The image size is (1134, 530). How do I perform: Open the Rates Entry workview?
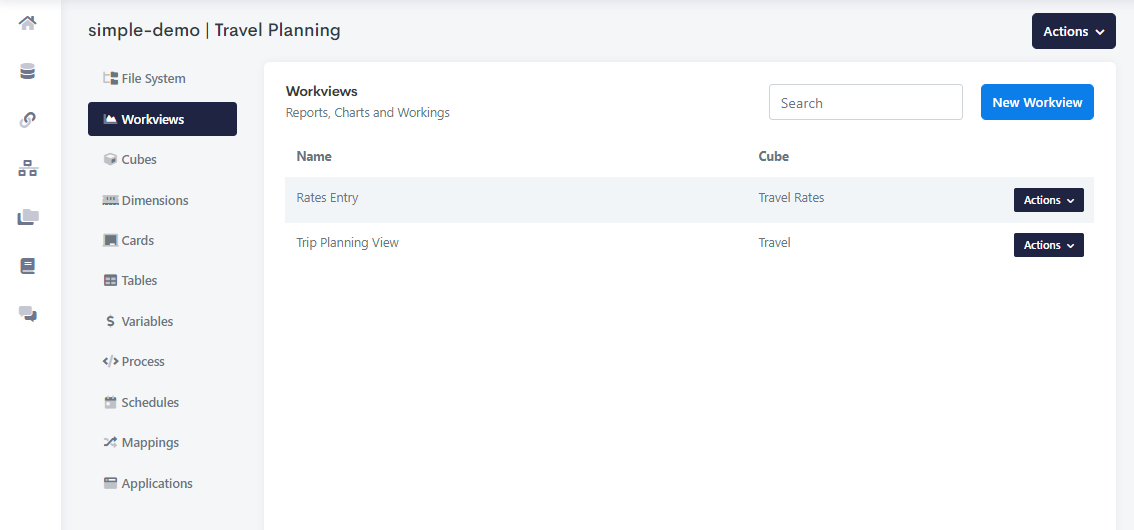(x=327, y=198)
